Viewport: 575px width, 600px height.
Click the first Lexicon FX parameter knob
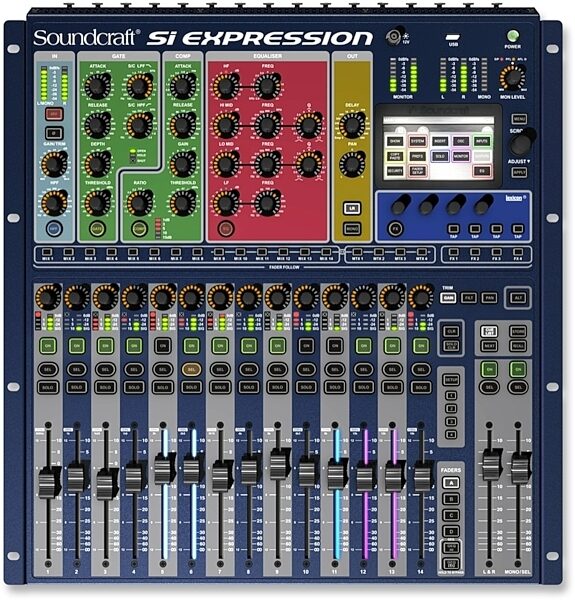click(x=401, y=204)
